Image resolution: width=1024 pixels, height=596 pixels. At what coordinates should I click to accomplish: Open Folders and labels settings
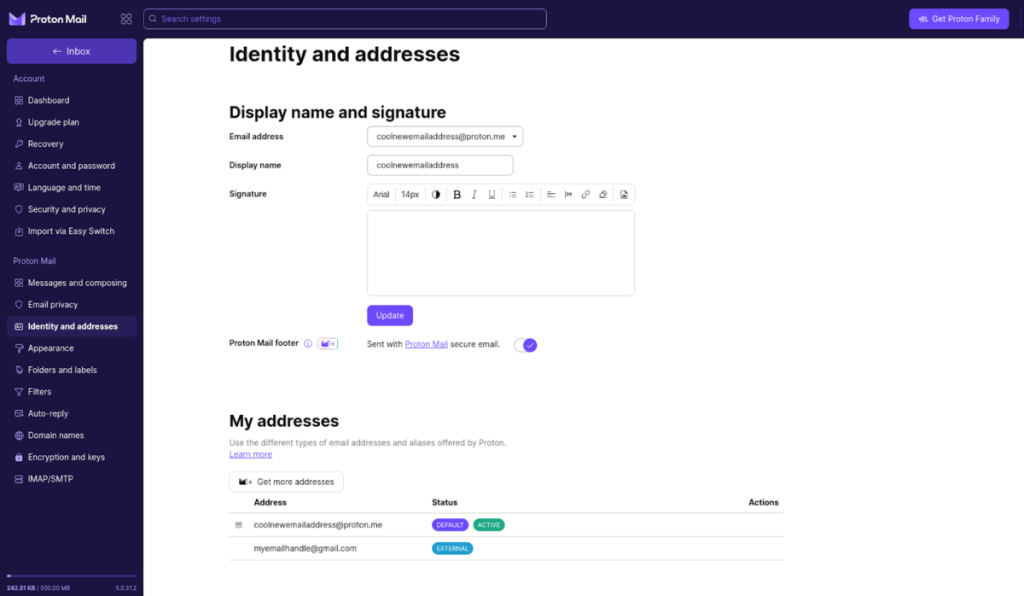(x=71, y=370)
